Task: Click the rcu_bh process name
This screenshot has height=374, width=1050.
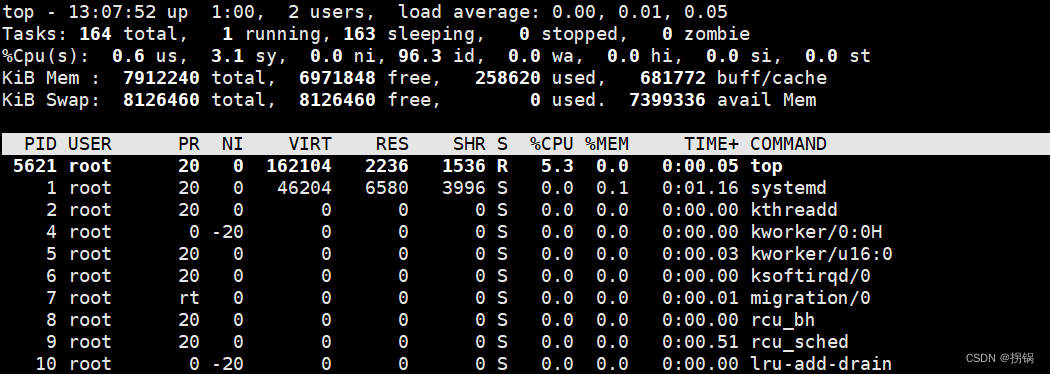Action: (783, 320)
